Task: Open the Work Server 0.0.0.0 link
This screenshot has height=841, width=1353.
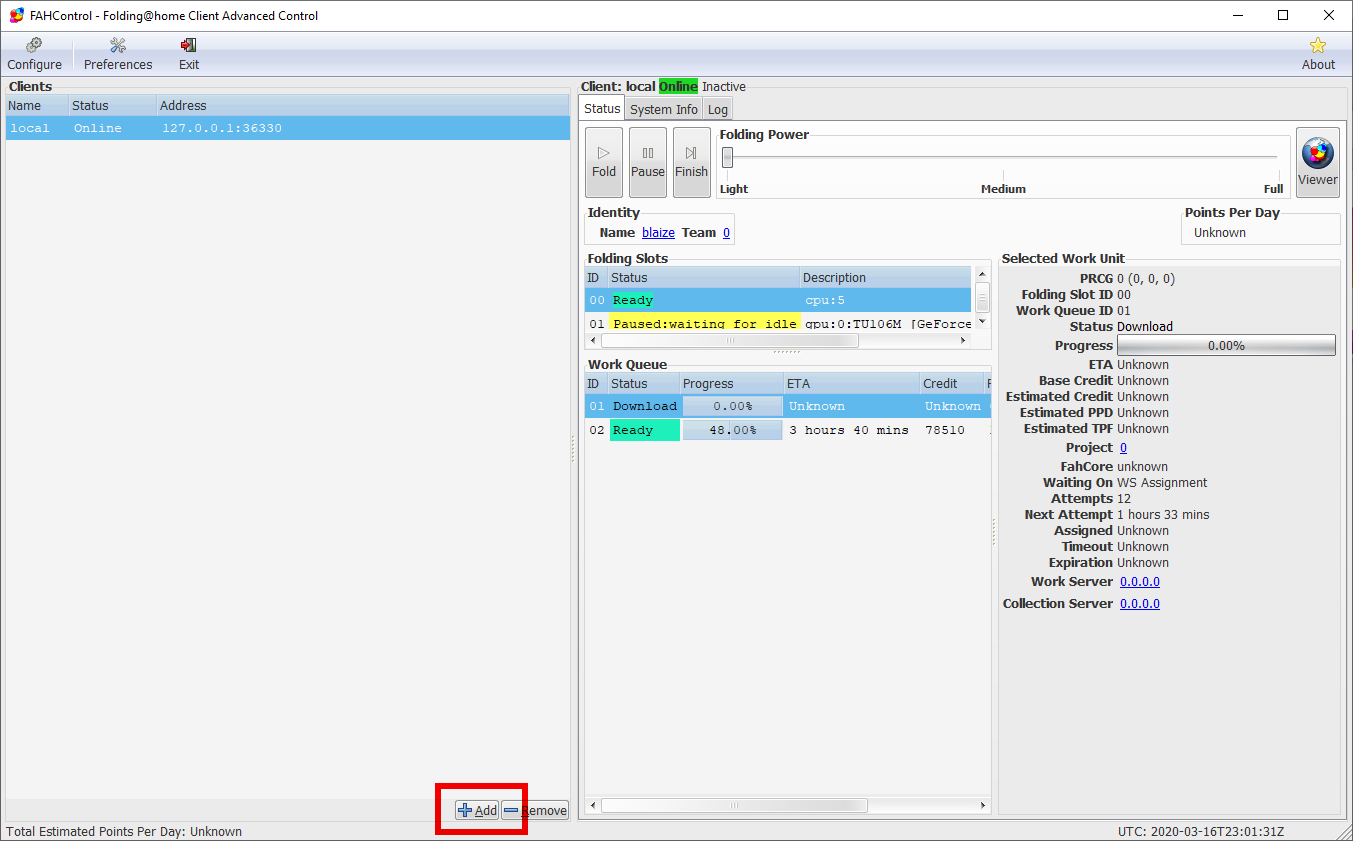Action: [1140, 581]
